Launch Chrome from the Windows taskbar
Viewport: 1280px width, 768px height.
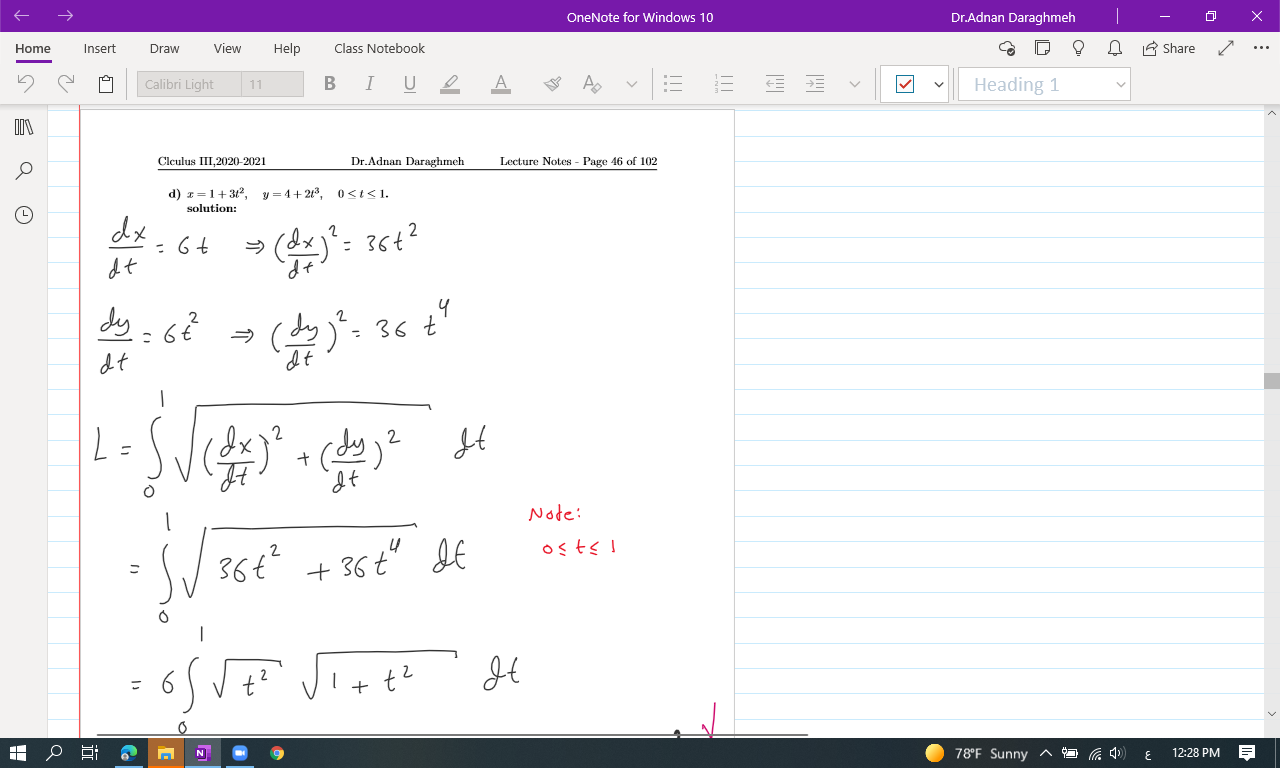(277, 753)
